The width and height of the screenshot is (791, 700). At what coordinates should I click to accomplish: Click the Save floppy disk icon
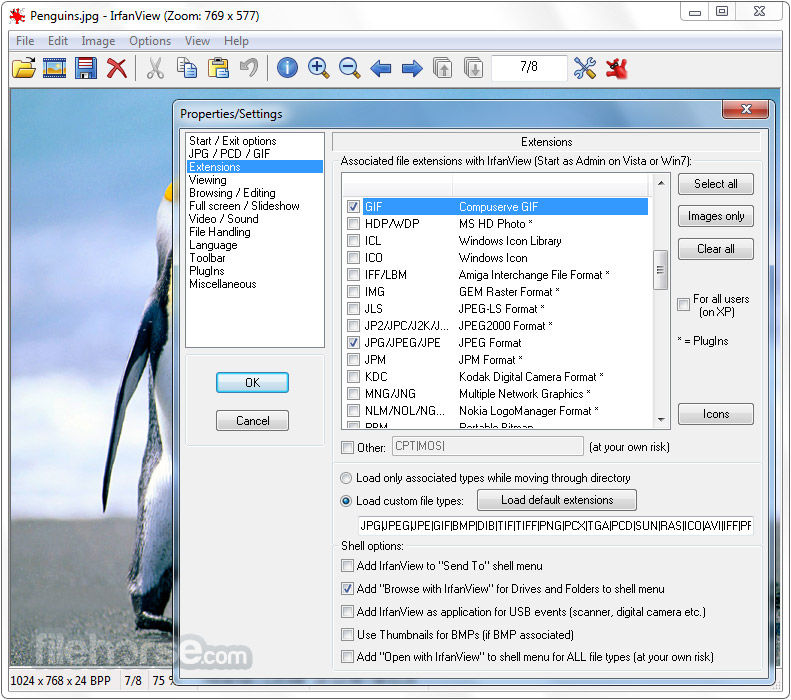(x=86, y=68)
